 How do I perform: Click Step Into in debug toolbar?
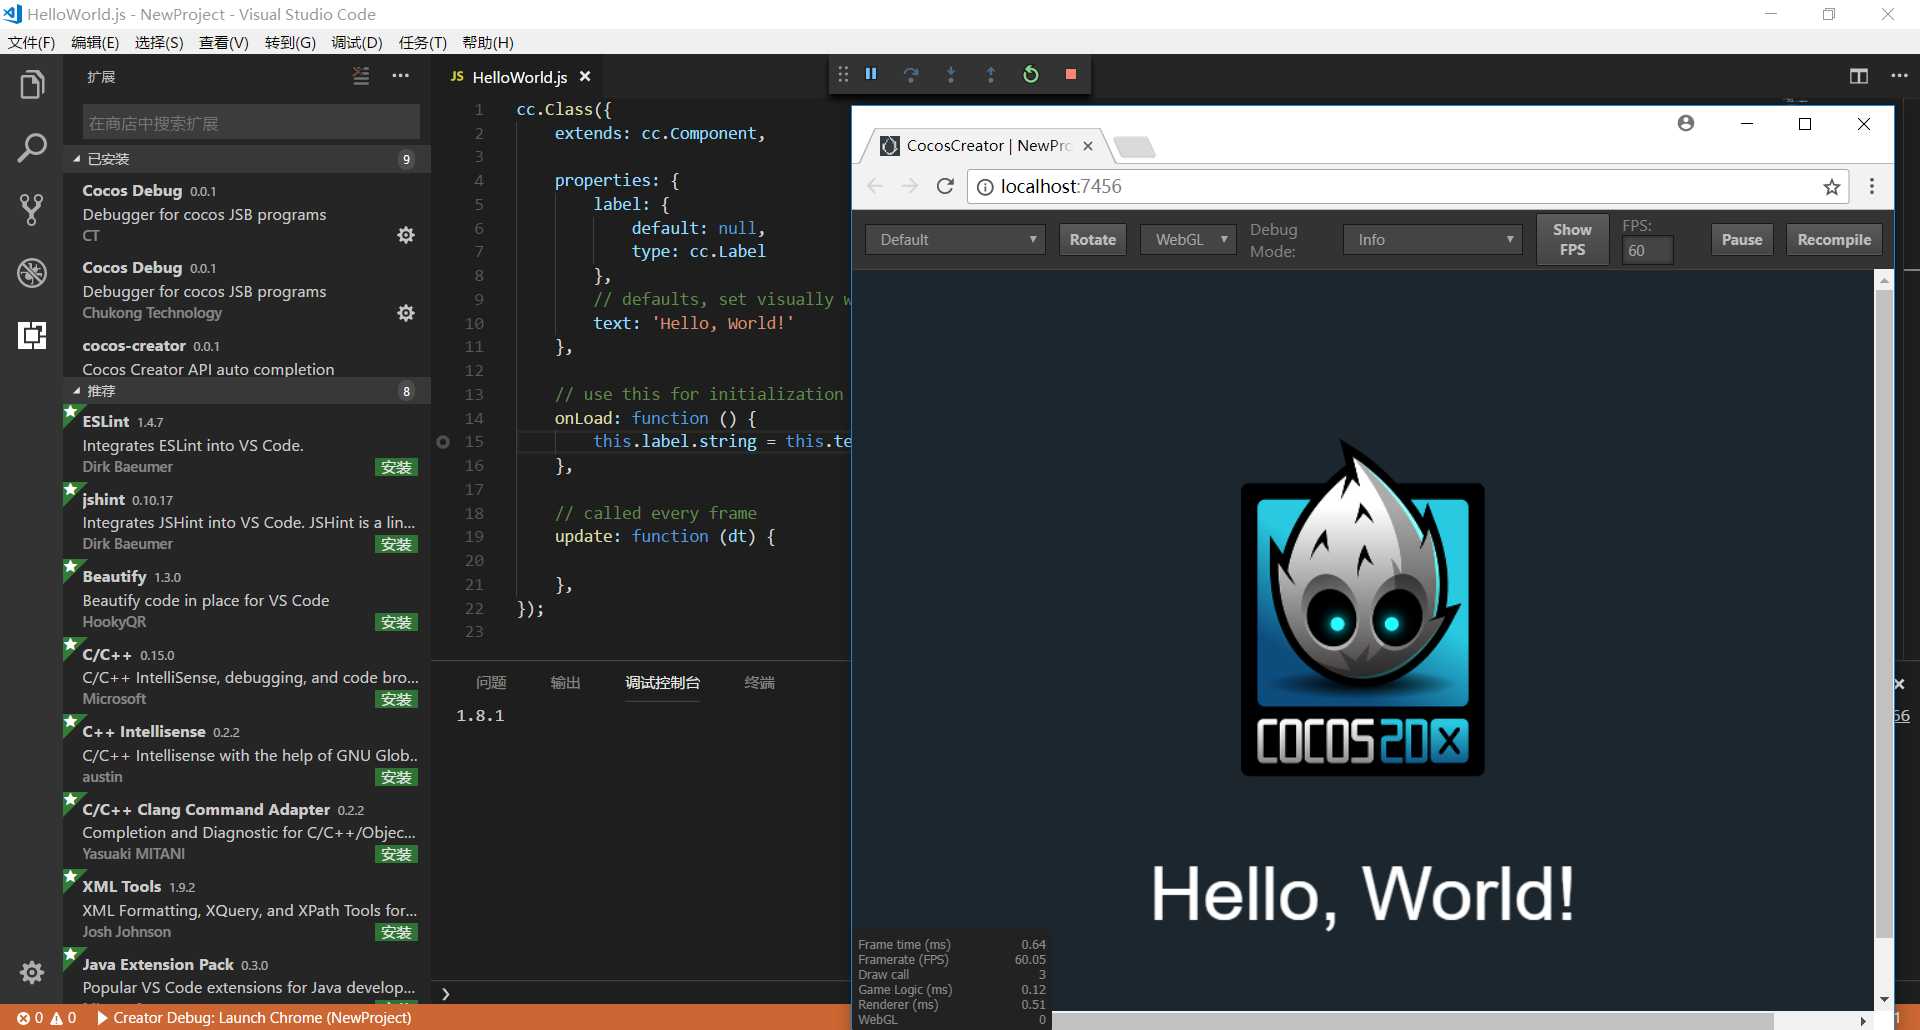tap(951, 74)
